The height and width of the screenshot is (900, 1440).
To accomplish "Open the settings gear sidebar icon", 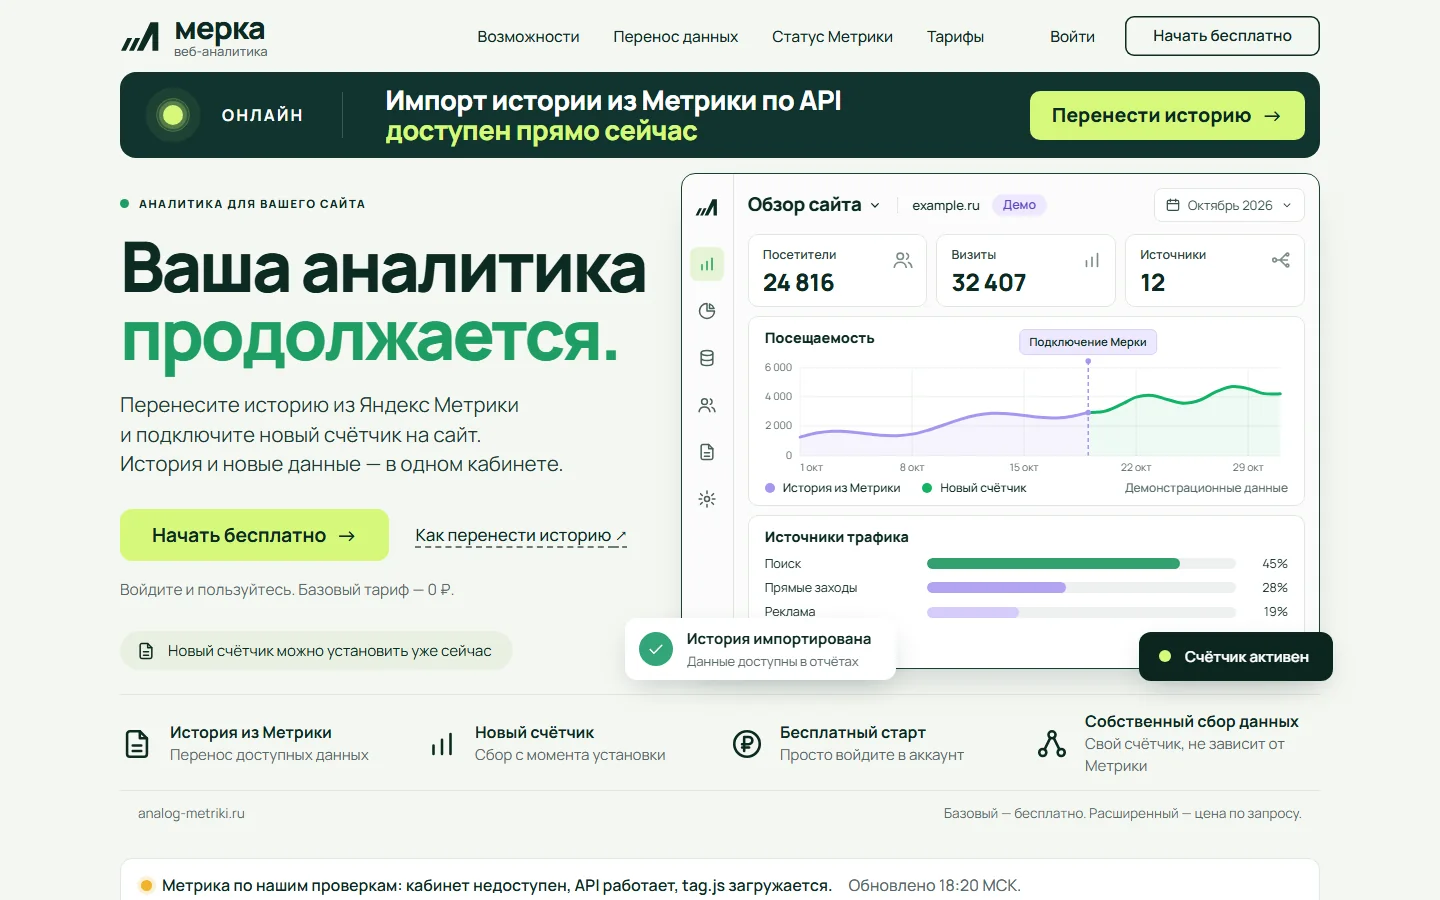I will 707,499.
